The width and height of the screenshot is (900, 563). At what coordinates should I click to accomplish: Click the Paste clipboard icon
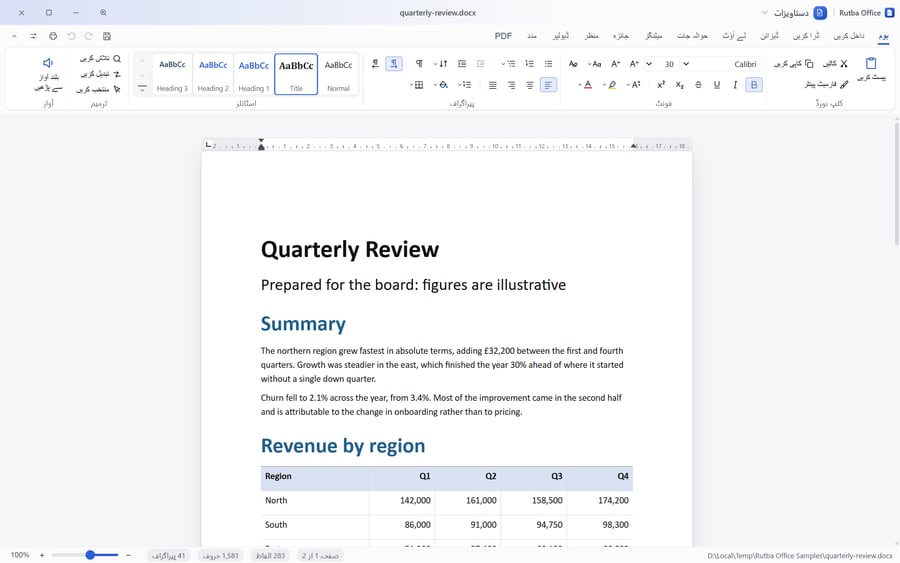pyautogui.click(x=871, y=64)
